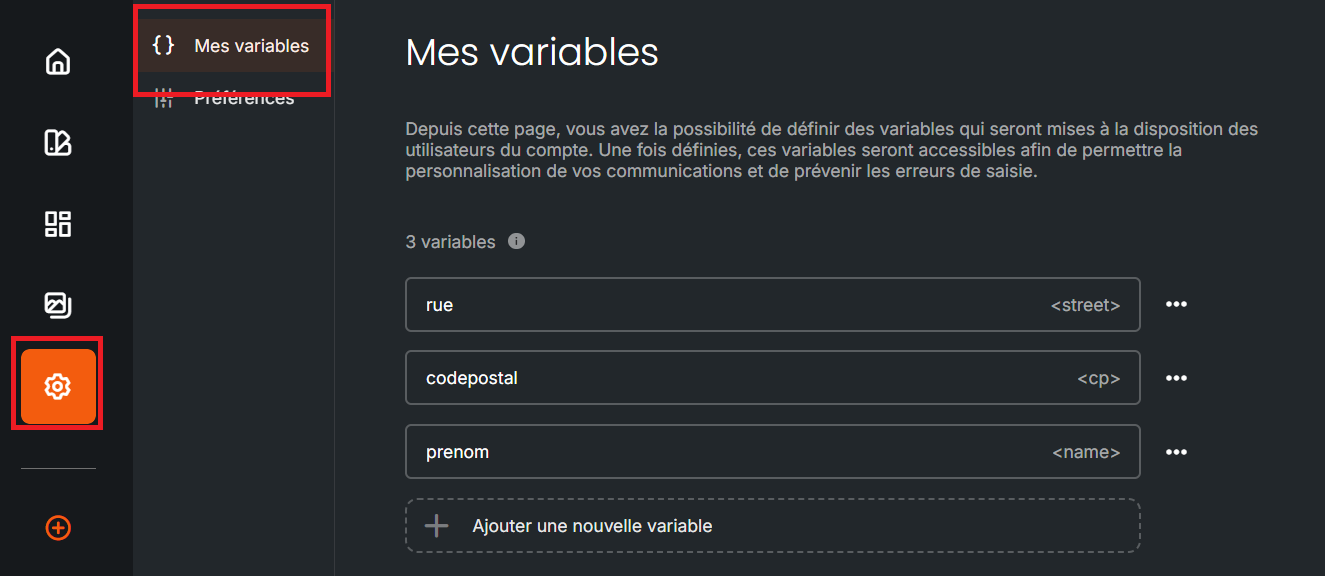The image size is (1325, 576).
Task: Click the curly braces variables icon
Action: click(163, 45)
